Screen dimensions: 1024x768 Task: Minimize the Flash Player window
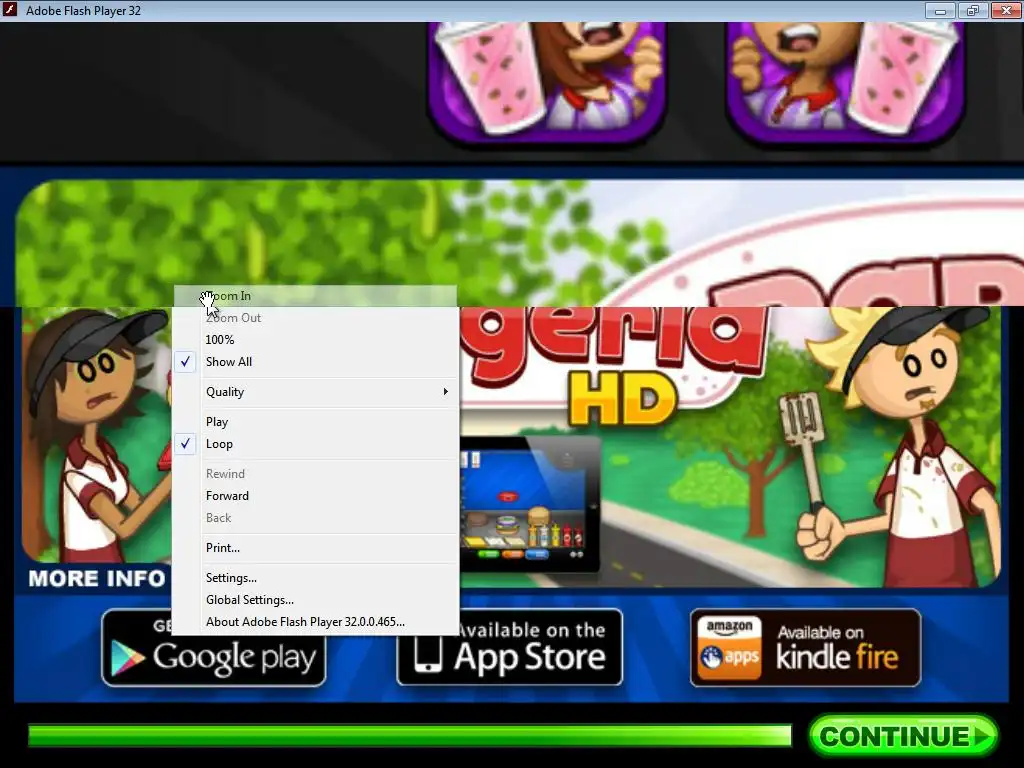[940, 10]
